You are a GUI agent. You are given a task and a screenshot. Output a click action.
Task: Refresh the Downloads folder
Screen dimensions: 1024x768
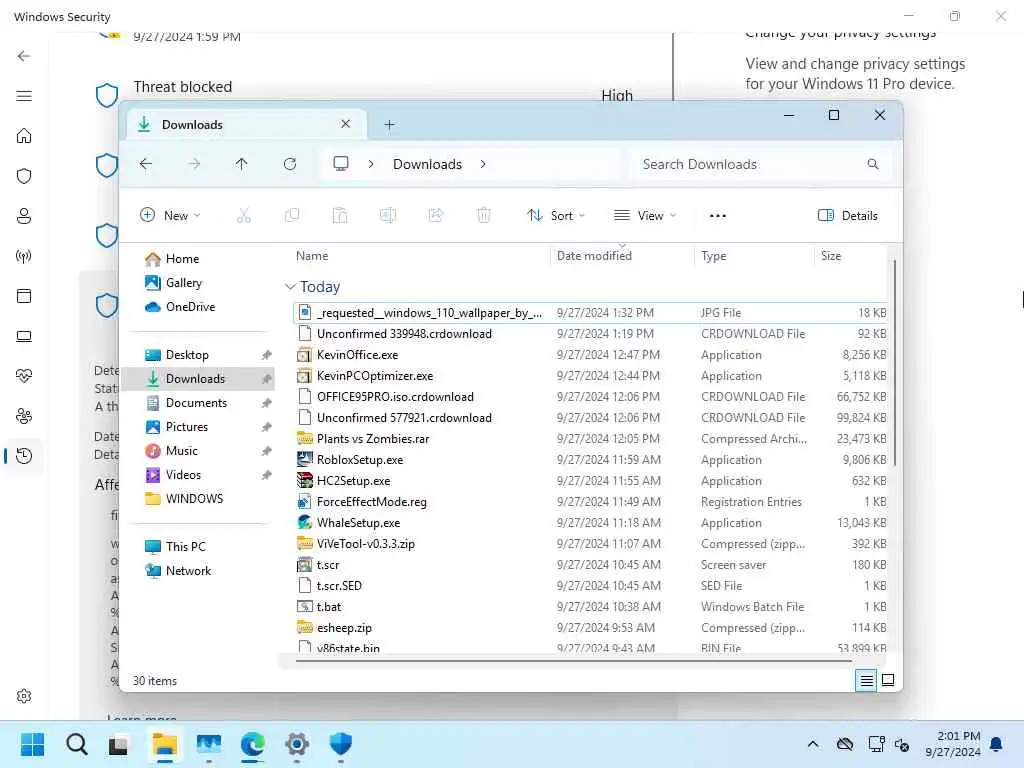click(x=290, y=164)
